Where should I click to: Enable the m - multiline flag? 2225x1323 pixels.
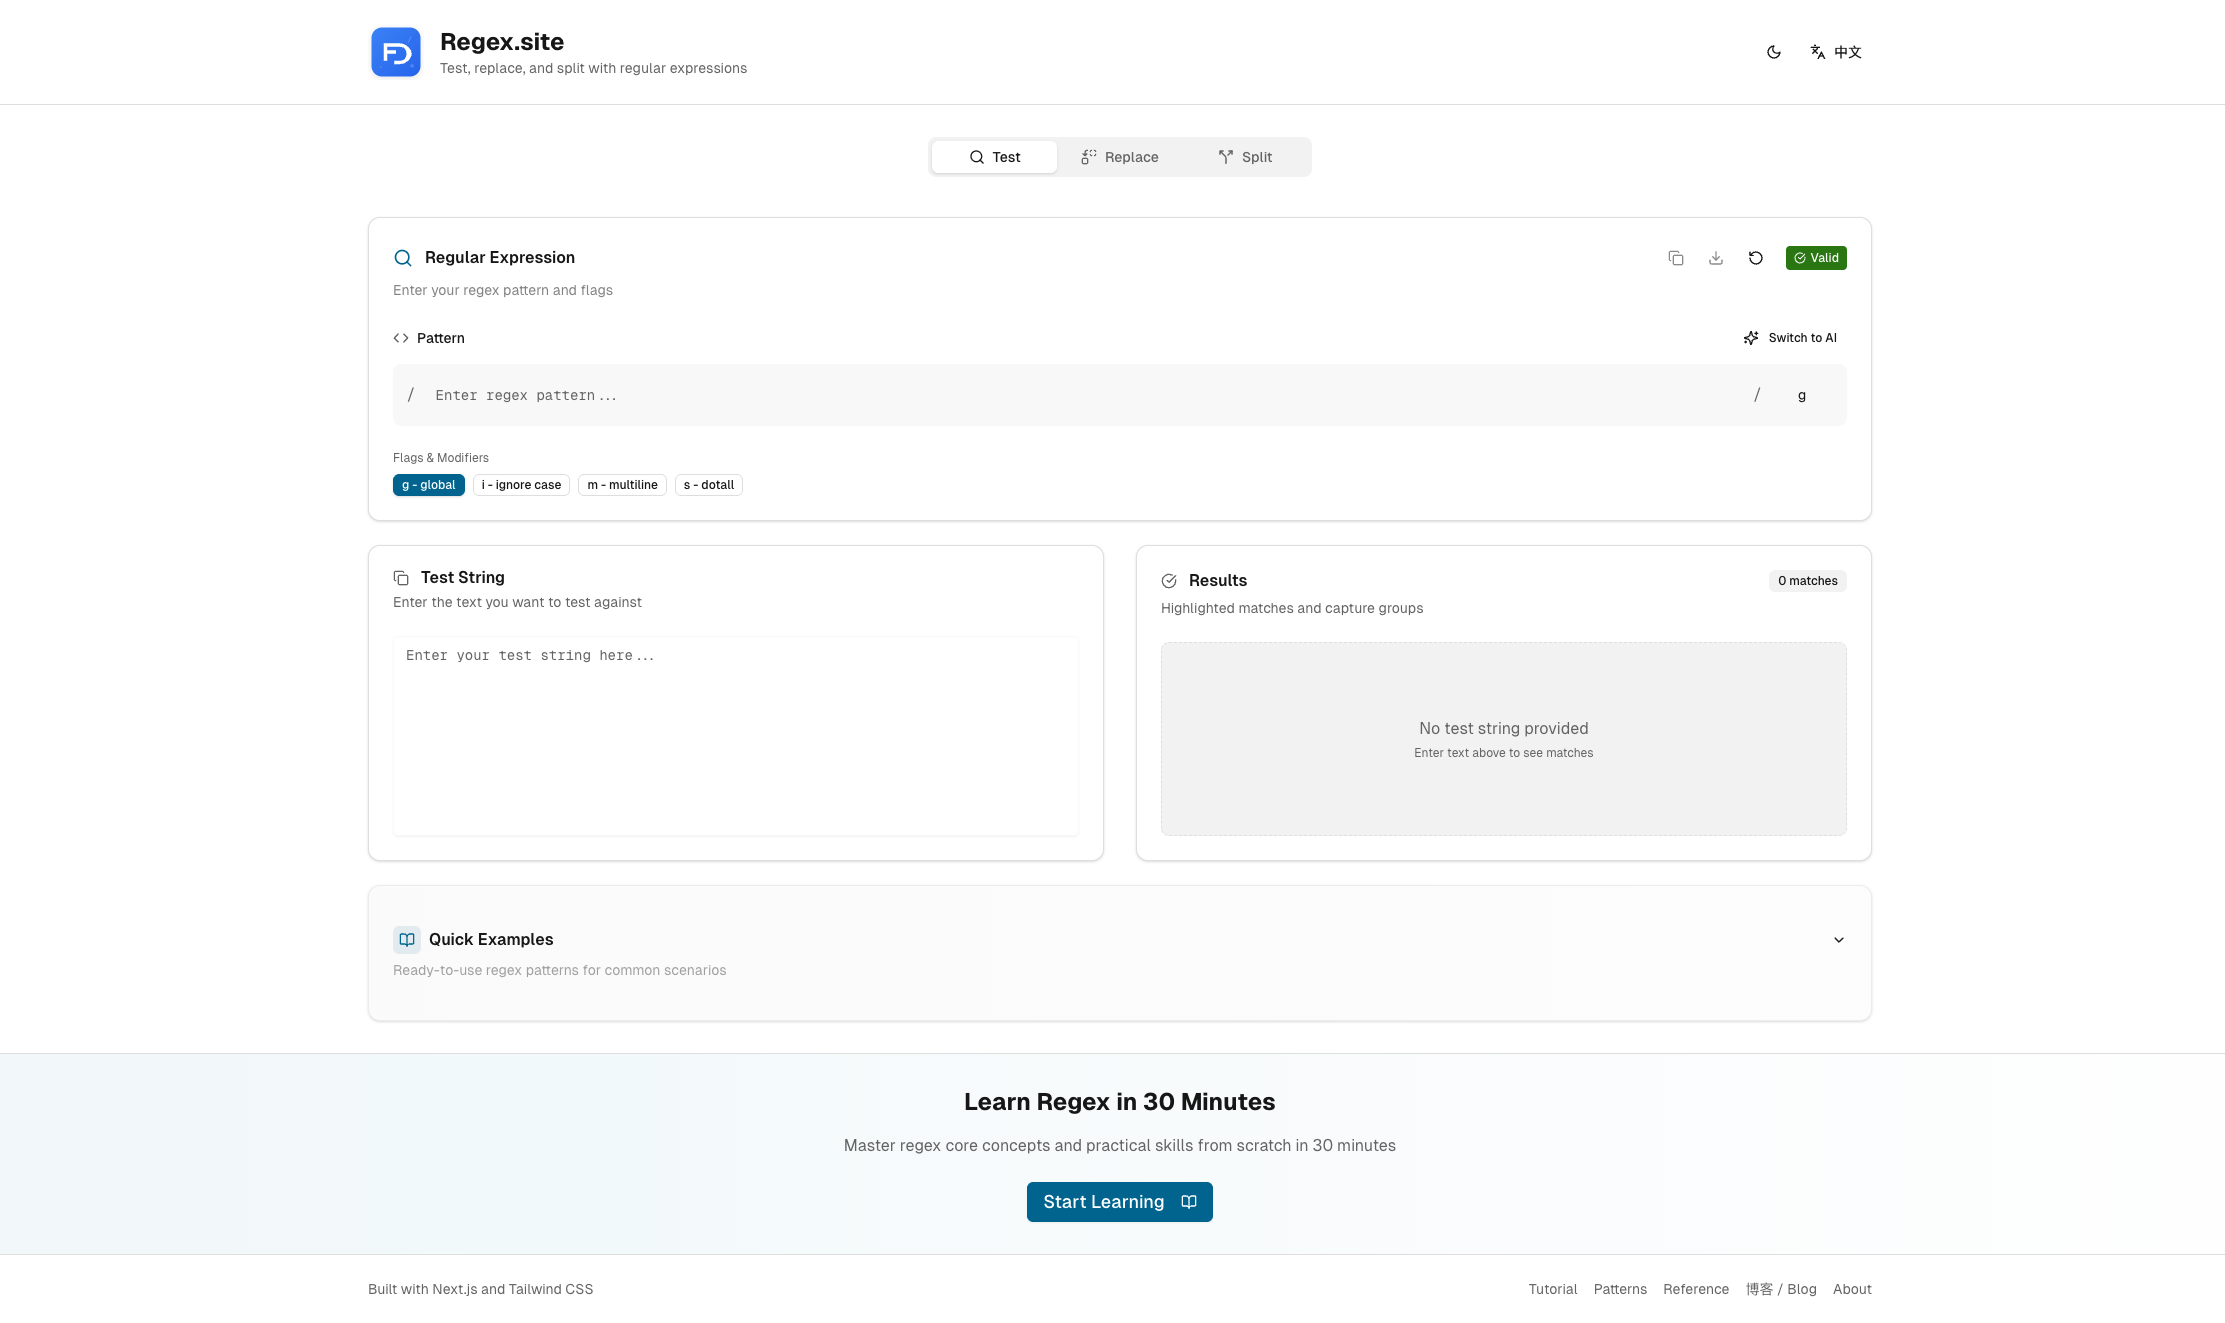[x=622, y=485]
